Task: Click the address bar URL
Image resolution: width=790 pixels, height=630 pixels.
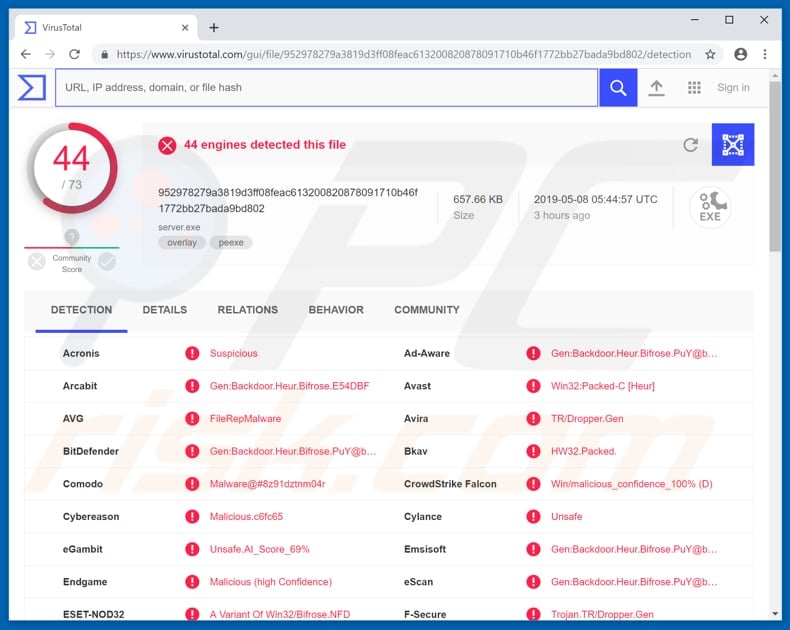Action: 404,54
